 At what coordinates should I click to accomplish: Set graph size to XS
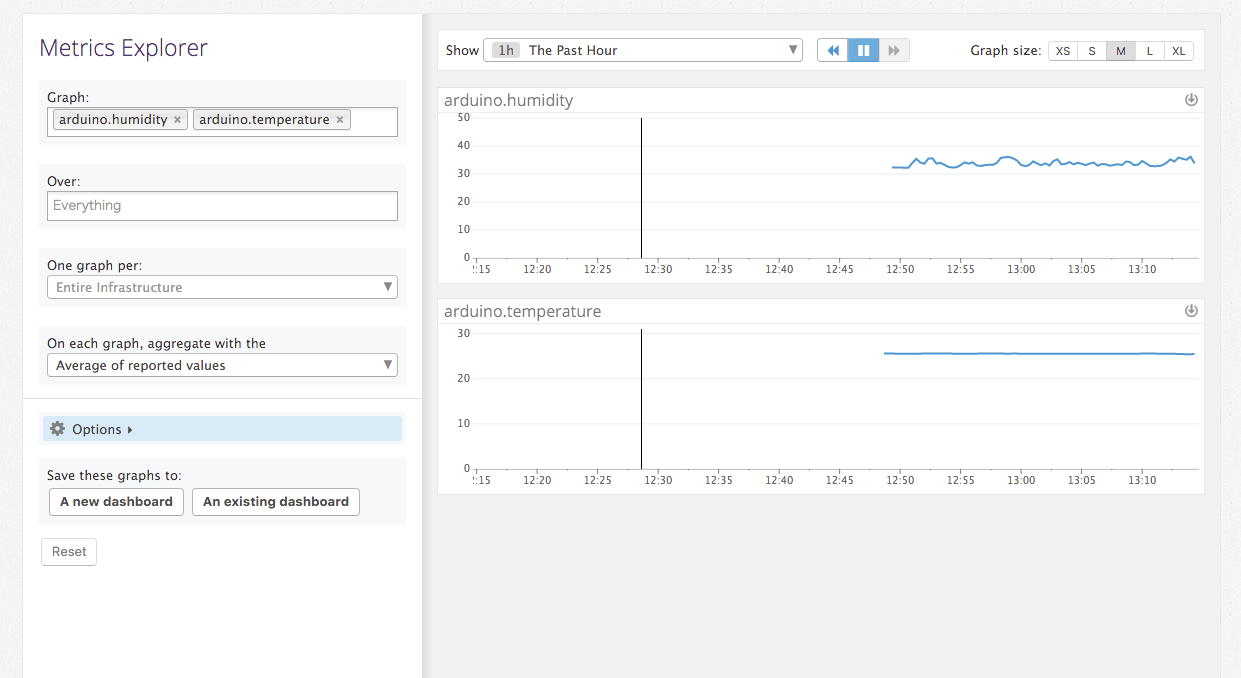pos(1063,51)
